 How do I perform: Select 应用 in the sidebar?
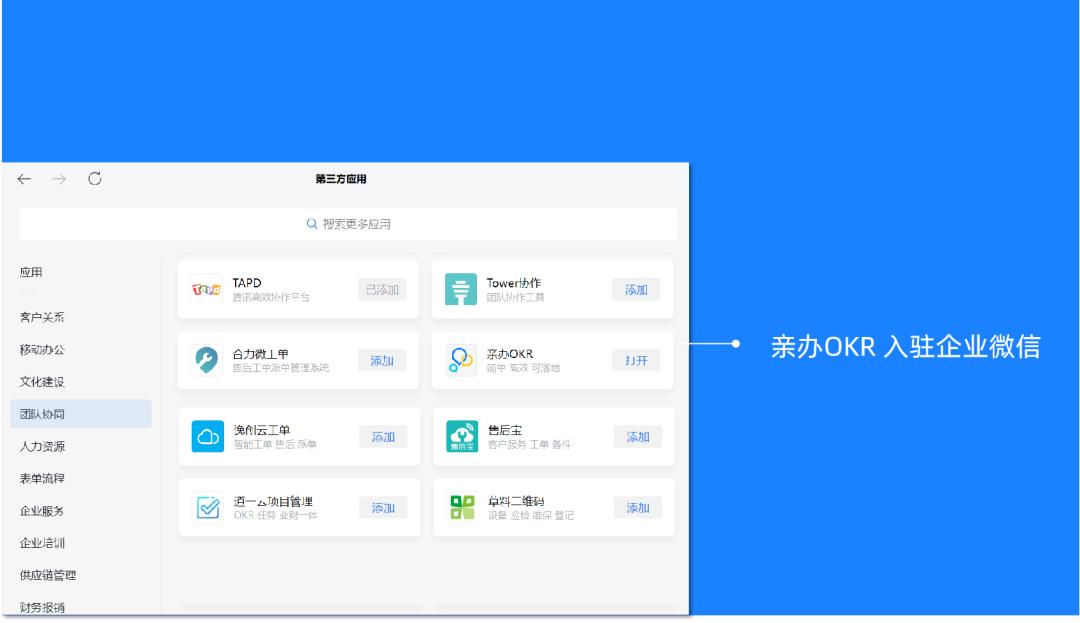pyautogui.click(x=31, y=272)
